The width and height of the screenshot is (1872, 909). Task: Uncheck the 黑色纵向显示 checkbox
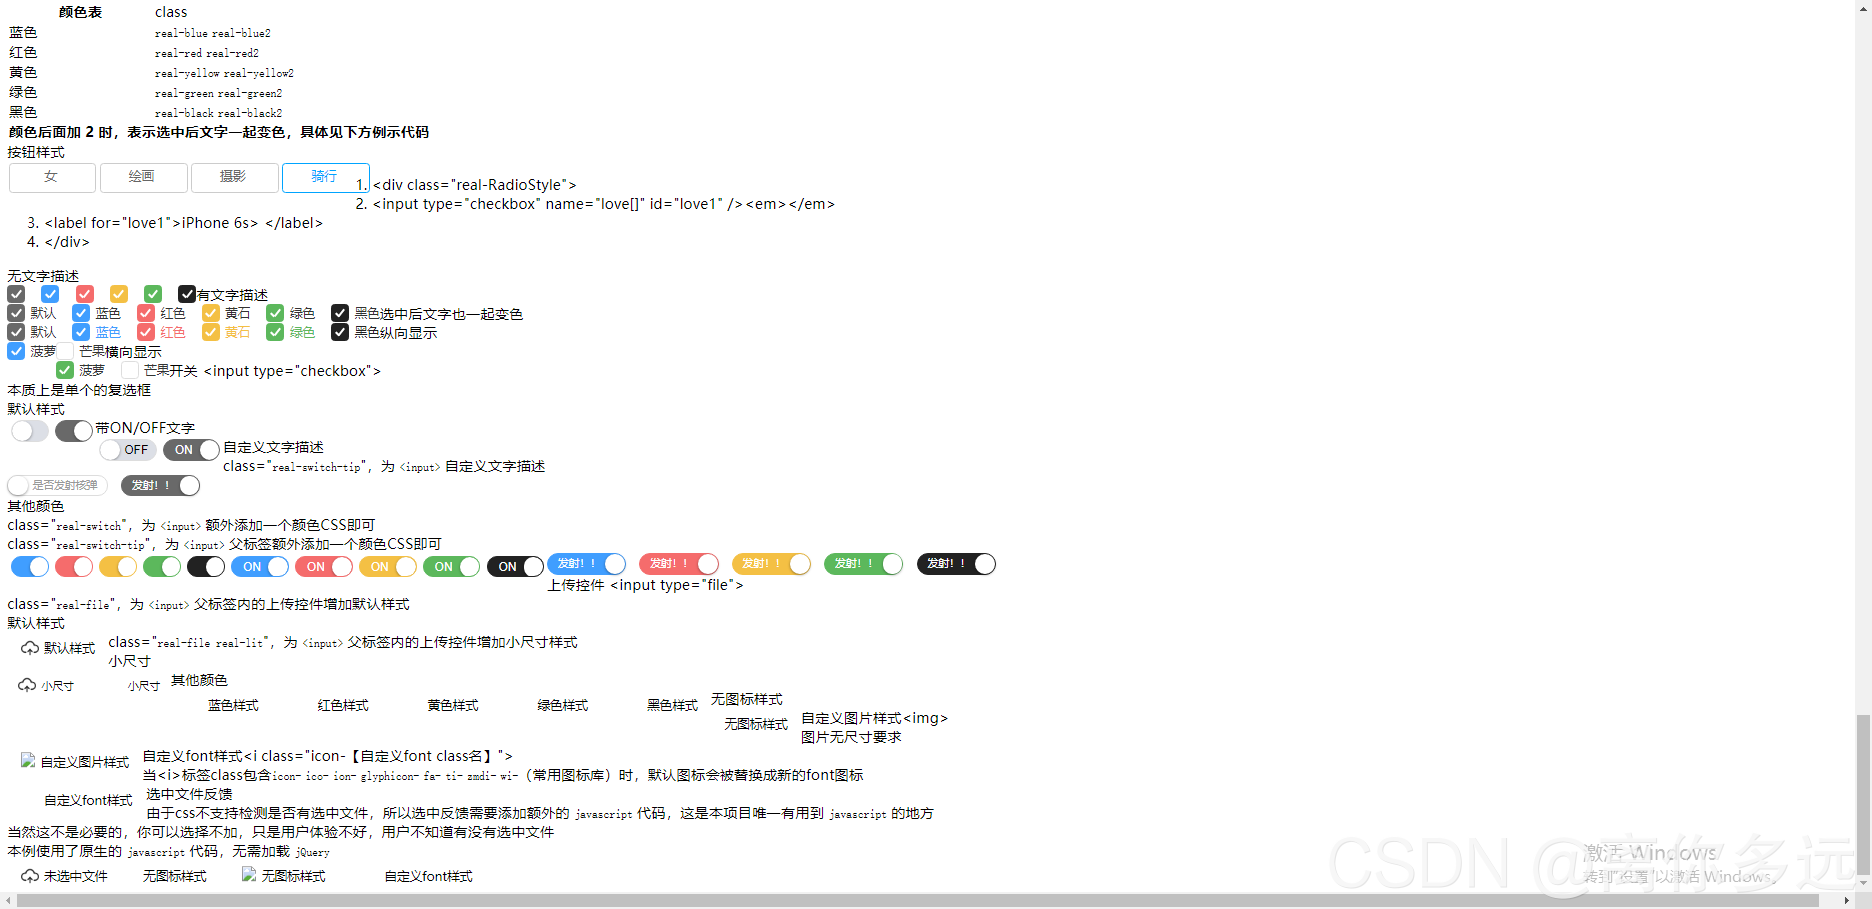[339, 332]
